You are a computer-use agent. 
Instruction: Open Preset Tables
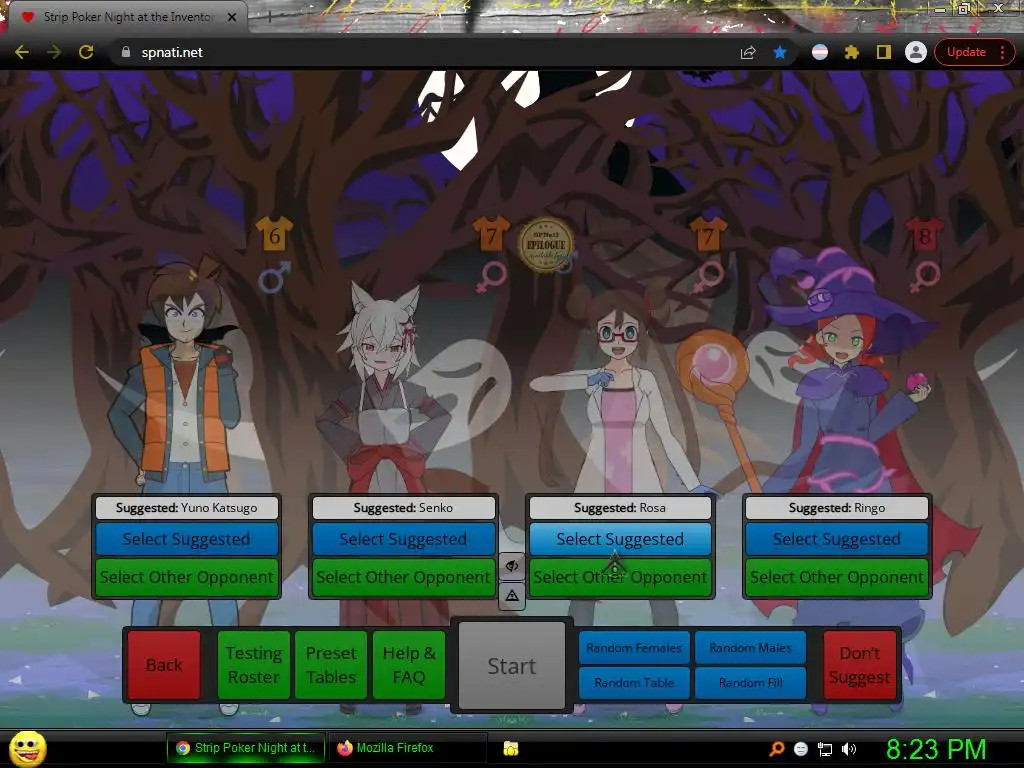pos(331,665)
